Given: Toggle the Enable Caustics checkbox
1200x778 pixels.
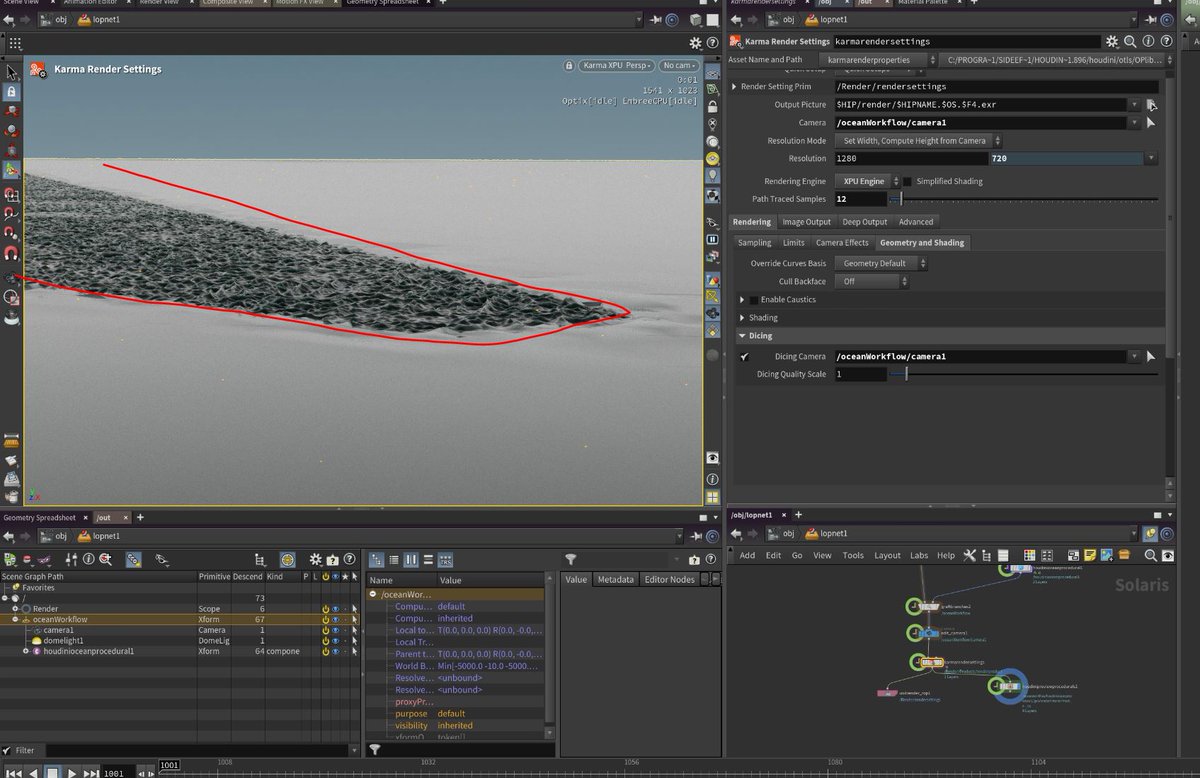Looking at the screenshot, I should [x=753, y=299].
